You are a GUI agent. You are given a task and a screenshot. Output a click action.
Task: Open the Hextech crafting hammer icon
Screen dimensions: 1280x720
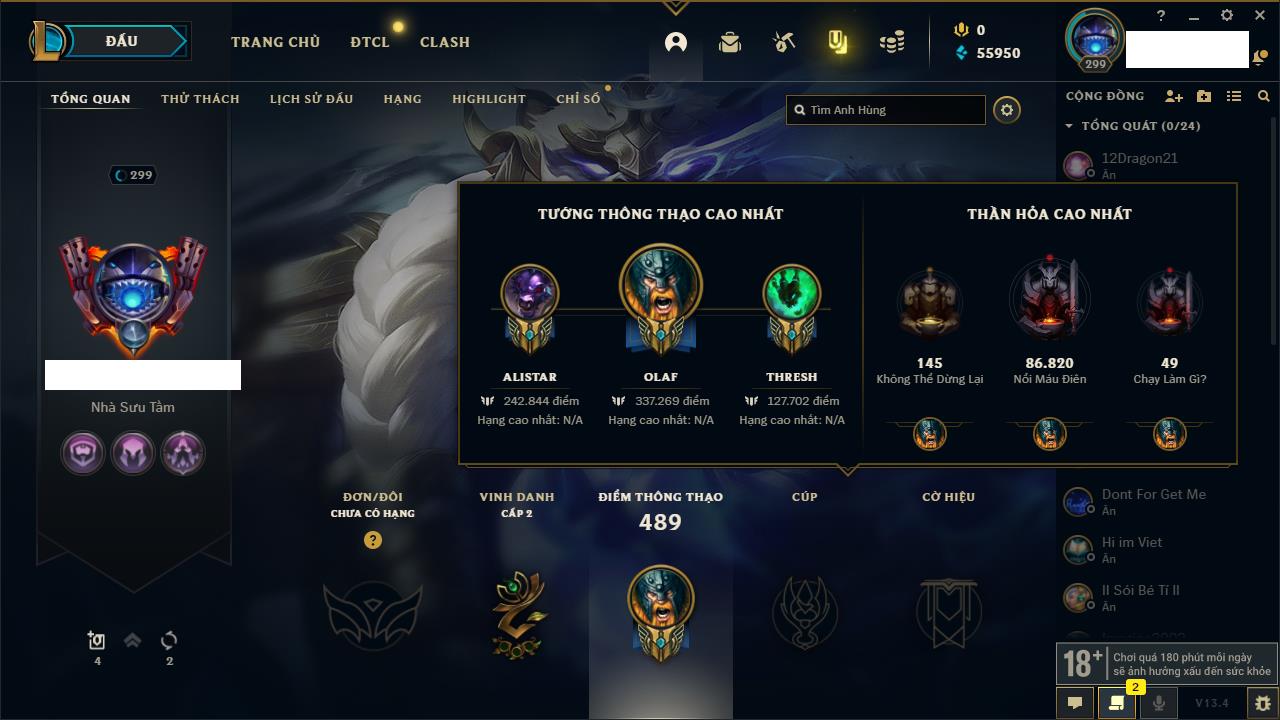tap(784, 42)
